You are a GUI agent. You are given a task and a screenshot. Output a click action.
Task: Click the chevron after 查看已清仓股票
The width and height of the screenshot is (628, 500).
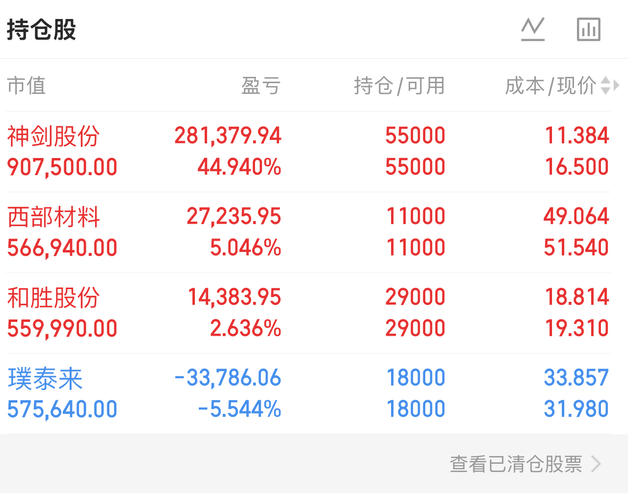(597, 464)
